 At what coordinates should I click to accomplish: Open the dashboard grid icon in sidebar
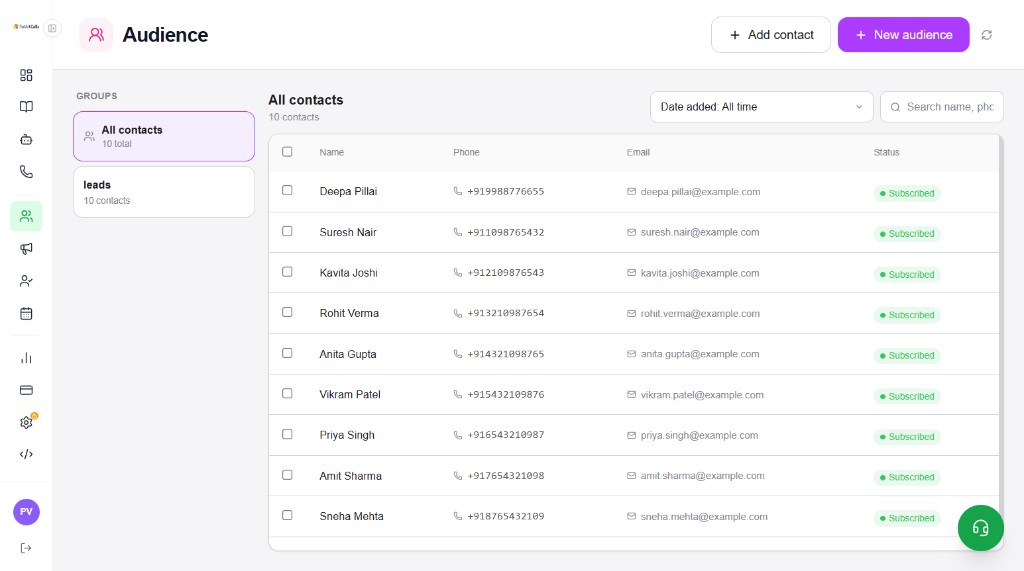(26, 75)
